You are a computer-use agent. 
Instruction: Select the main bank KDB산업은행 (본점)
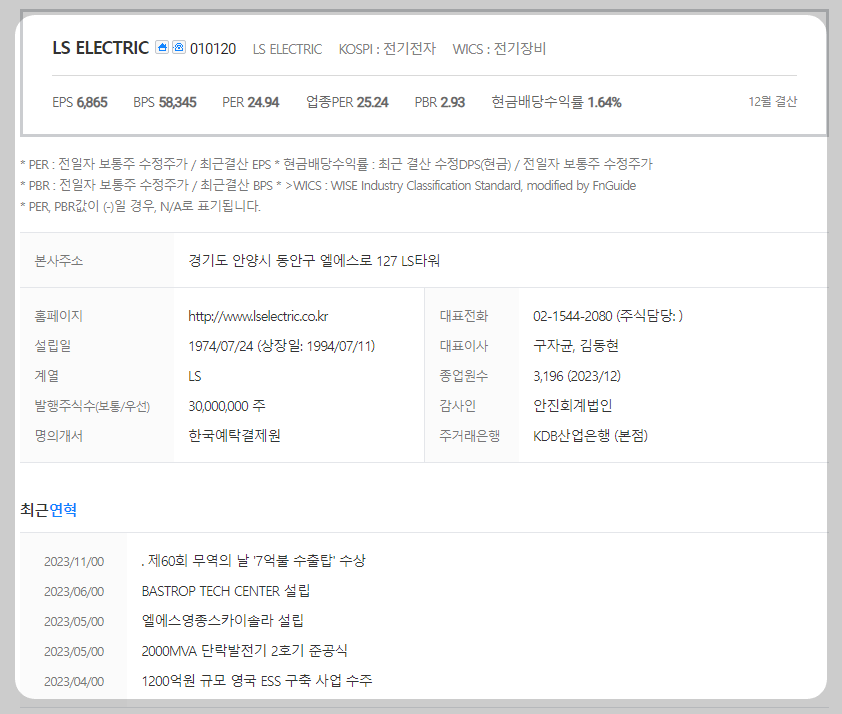pos(590,435)
